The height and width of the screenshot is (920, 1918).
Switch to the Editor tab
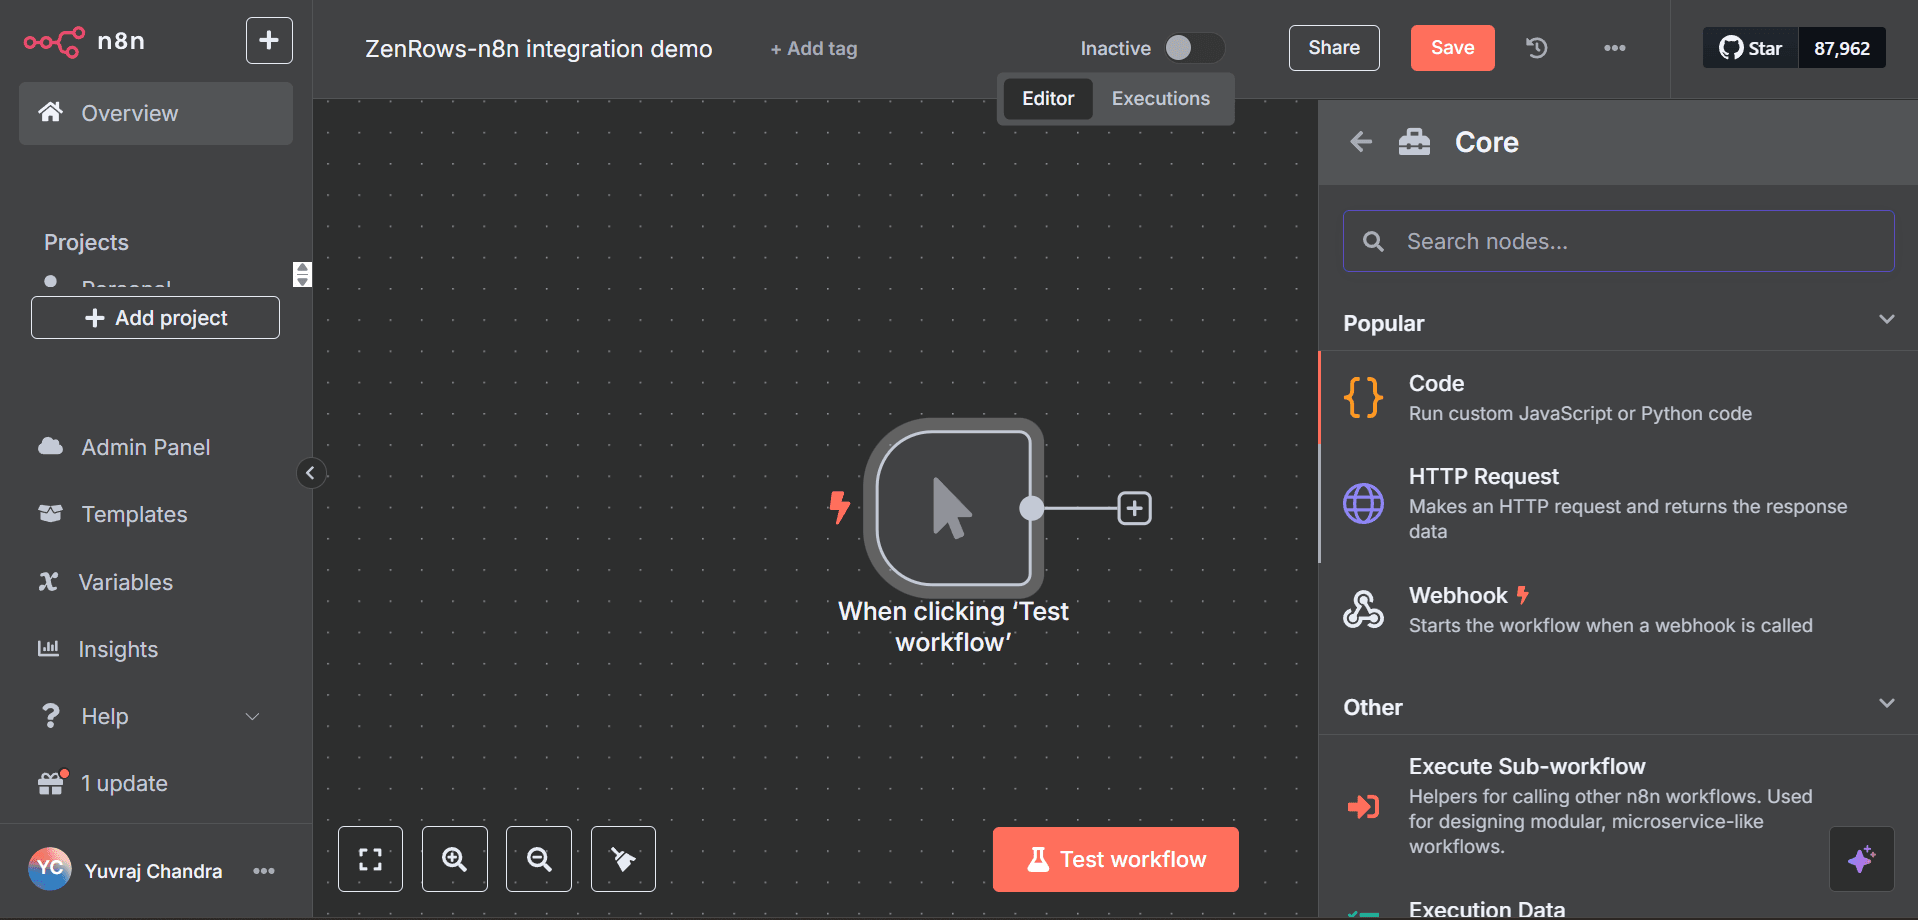tap(1048, 99)
